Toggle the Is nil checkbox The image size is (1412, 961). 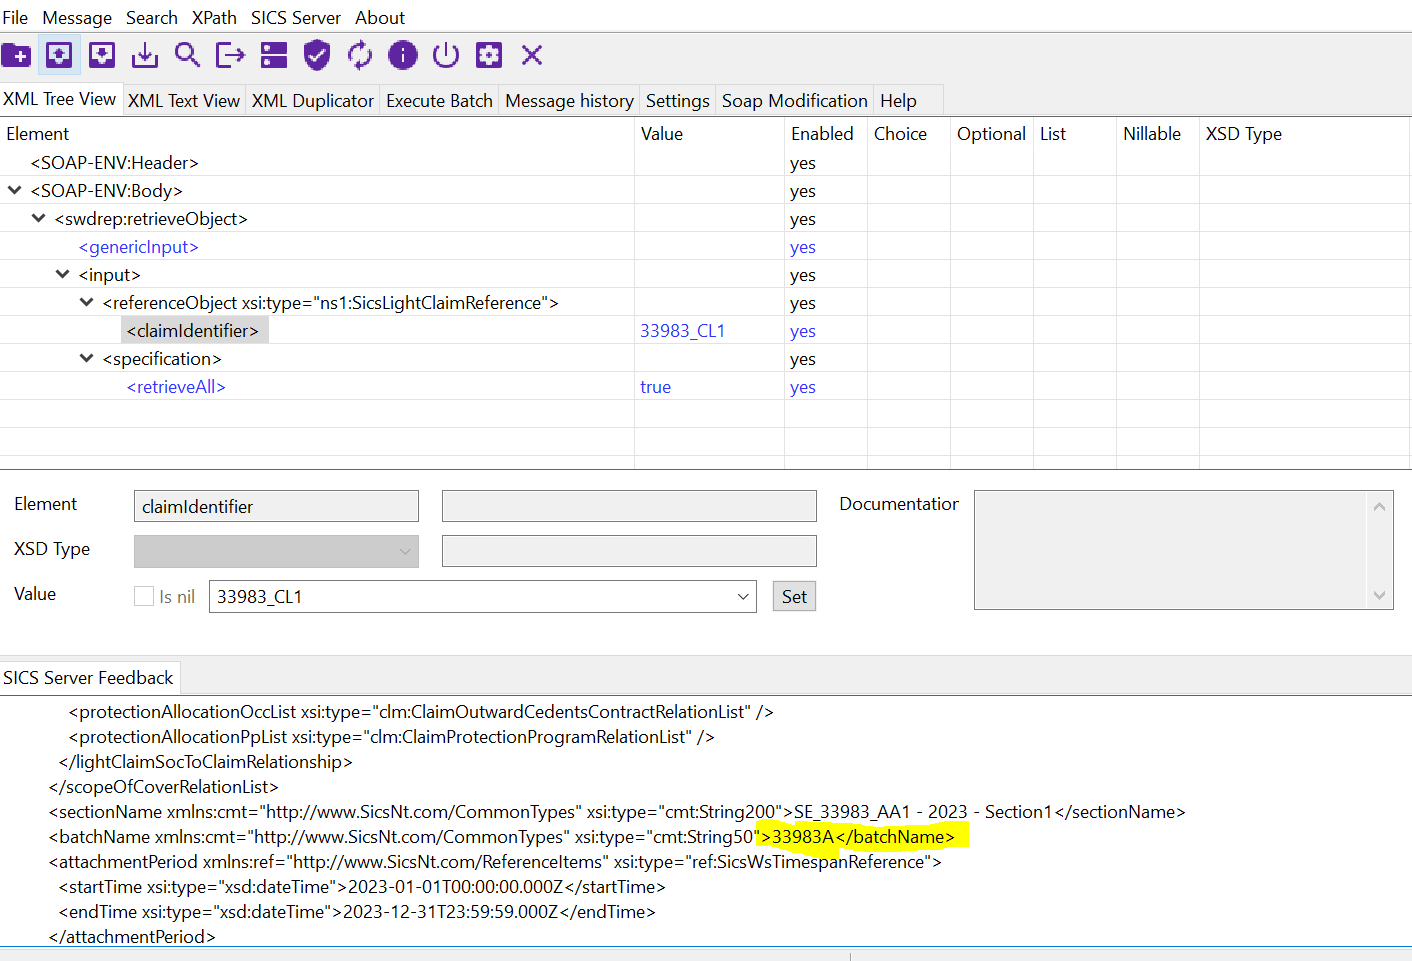pyautogui.click(x=144, y=596)
